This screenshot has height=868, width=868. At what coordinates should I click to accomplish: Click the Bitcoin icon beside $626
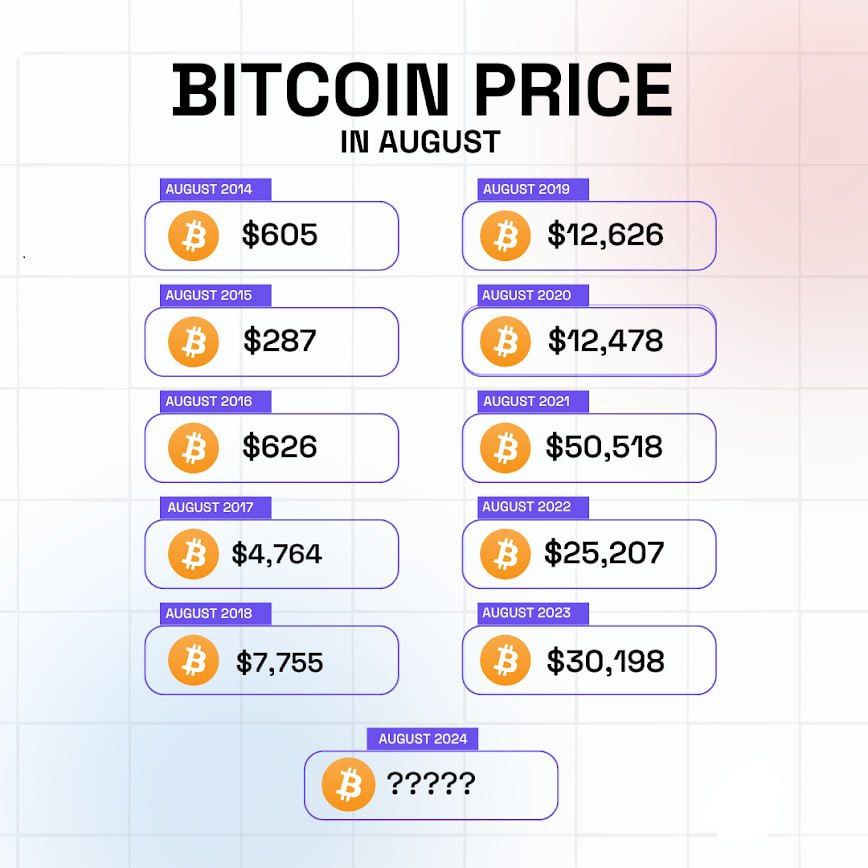pyautogui.click(x=193, y=448)
